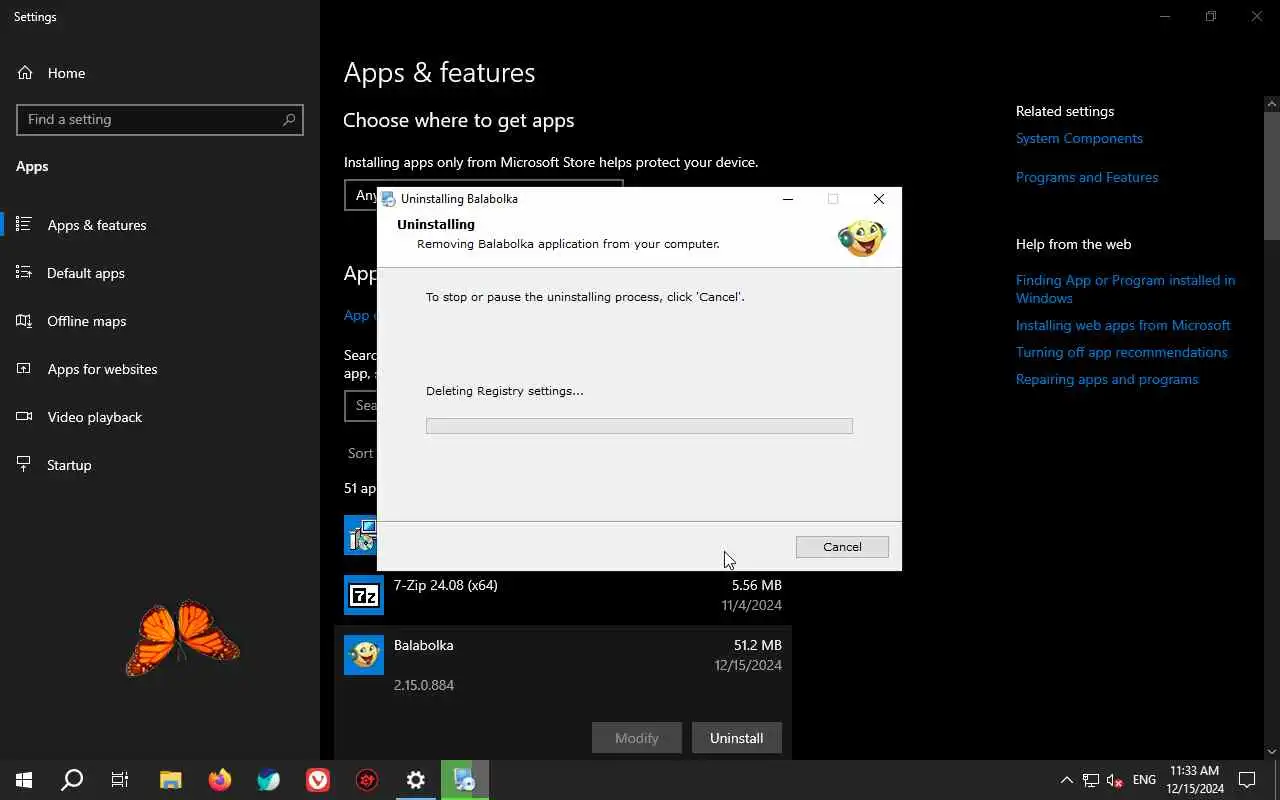Click the Default apps sidebar icon
This screenshot has width=1280, height=800.
(x=24, y=273)
